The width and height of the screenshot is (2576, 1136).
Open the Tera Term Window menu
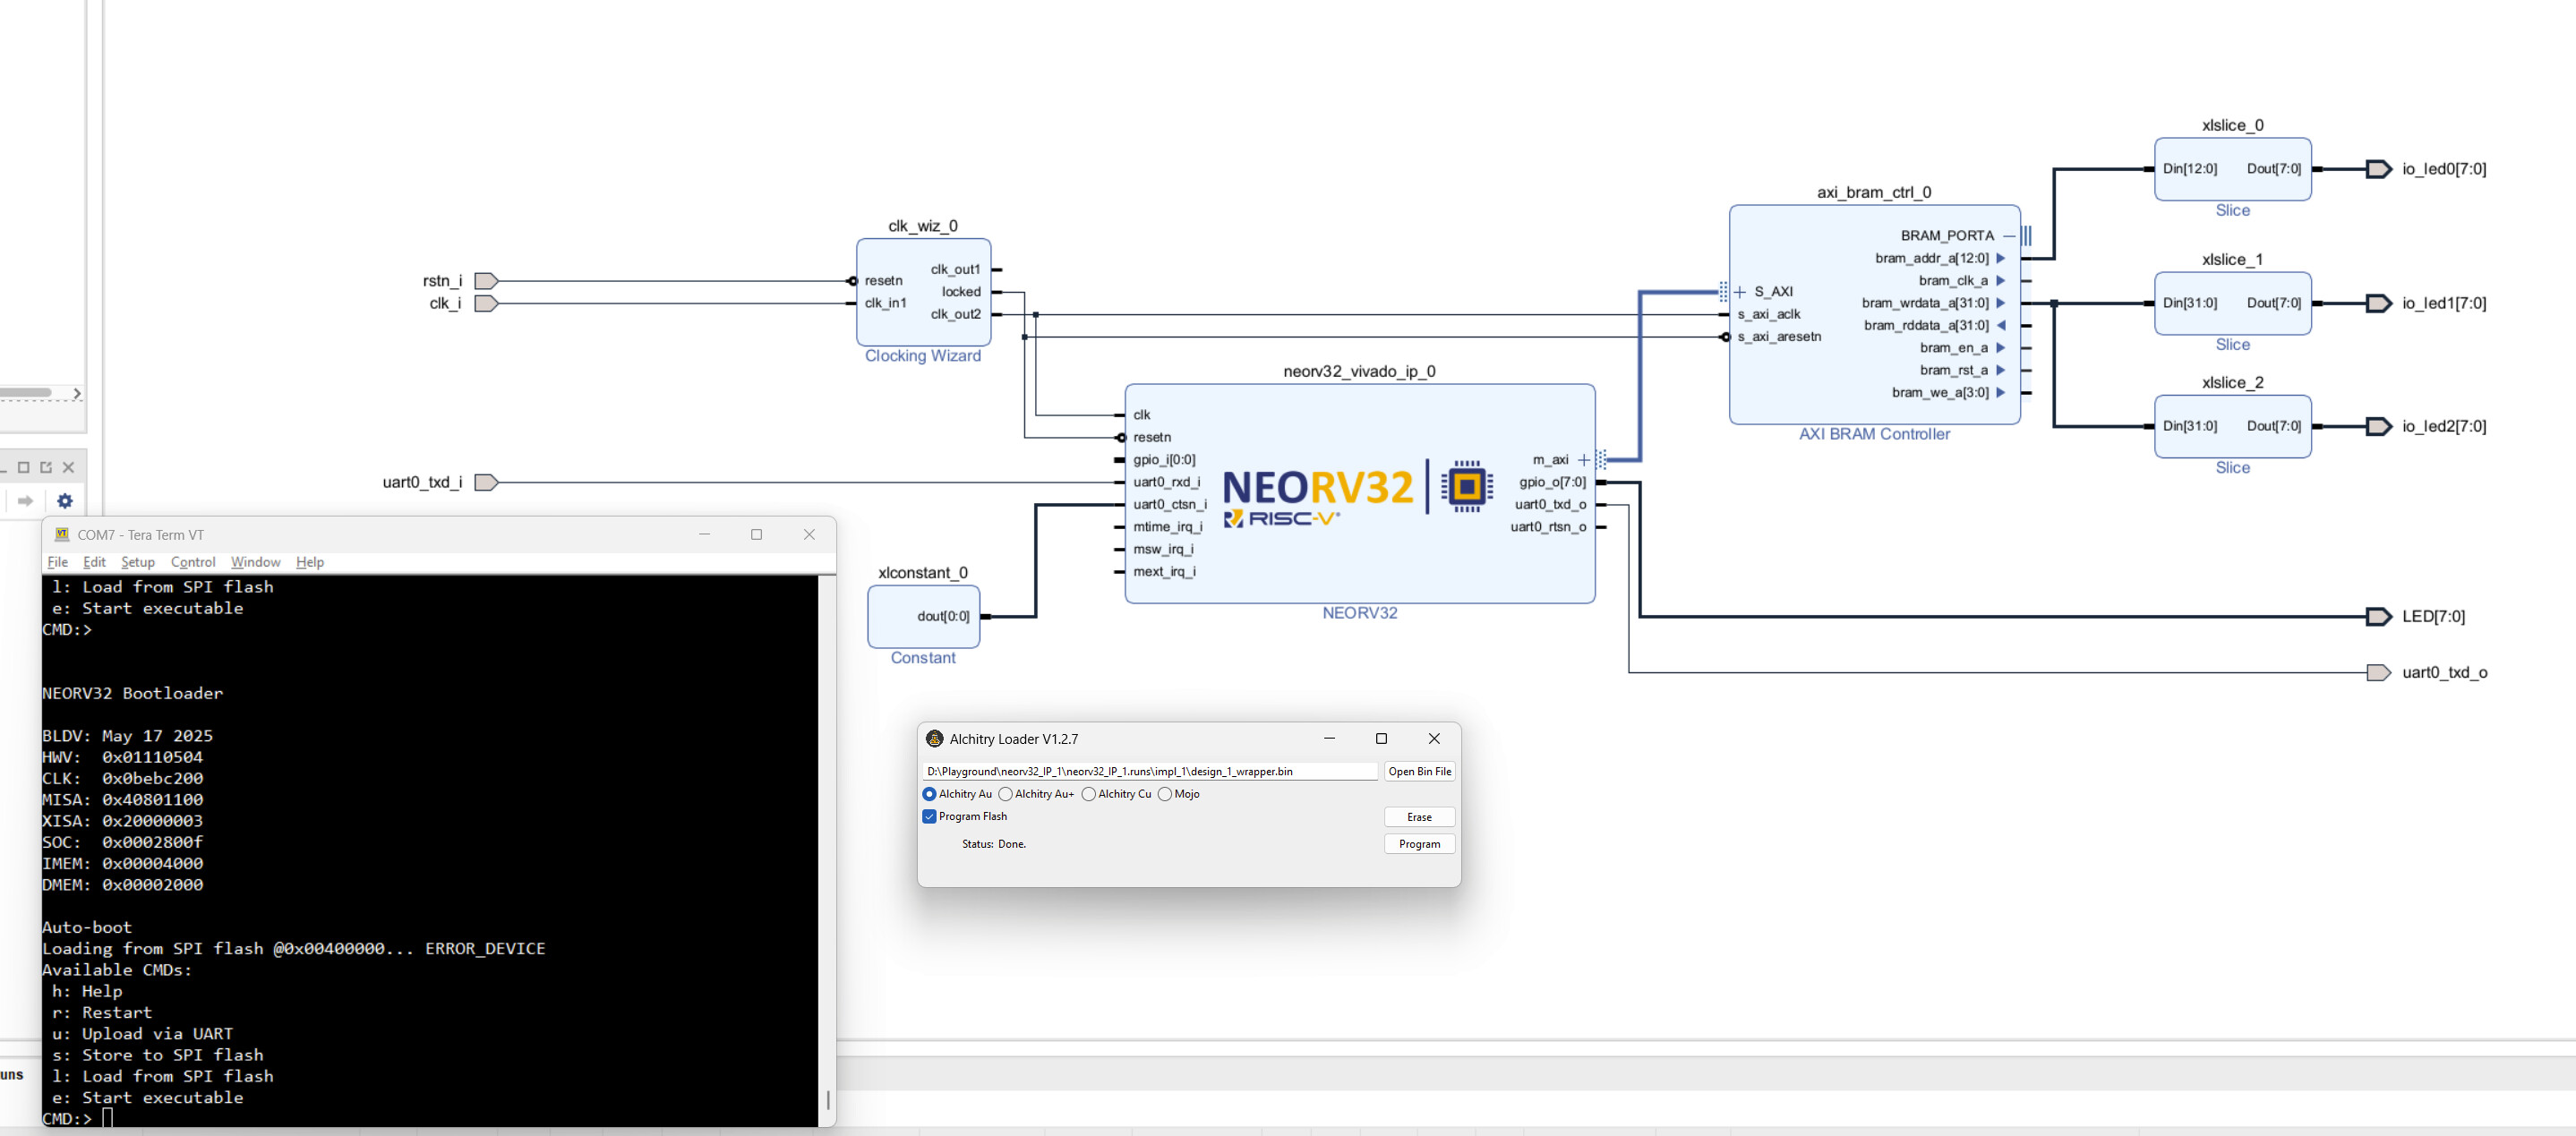click(x=255, y=562)
